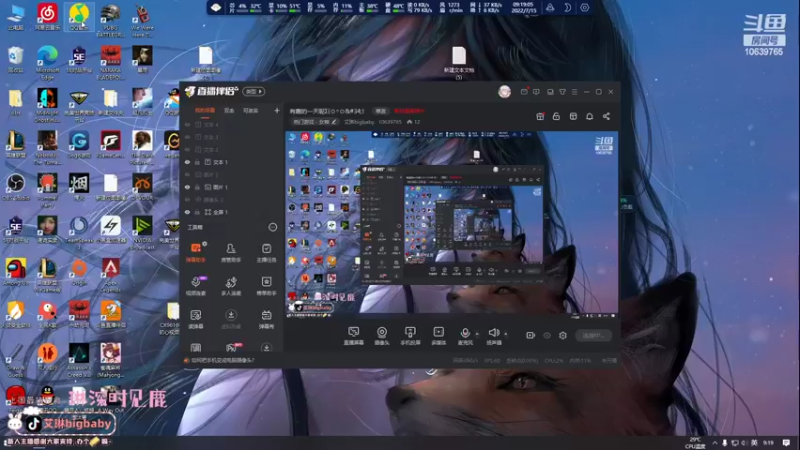800x450 pixels.
Task: Open the Apex Legends desktop icon
Action: pyautogui.click(x=111, y=276)
